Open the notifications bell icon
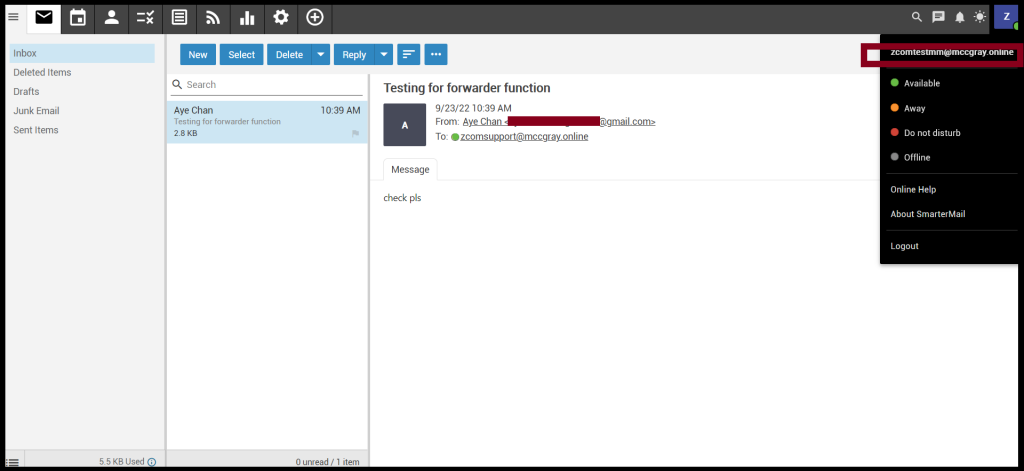 [959, 17]
